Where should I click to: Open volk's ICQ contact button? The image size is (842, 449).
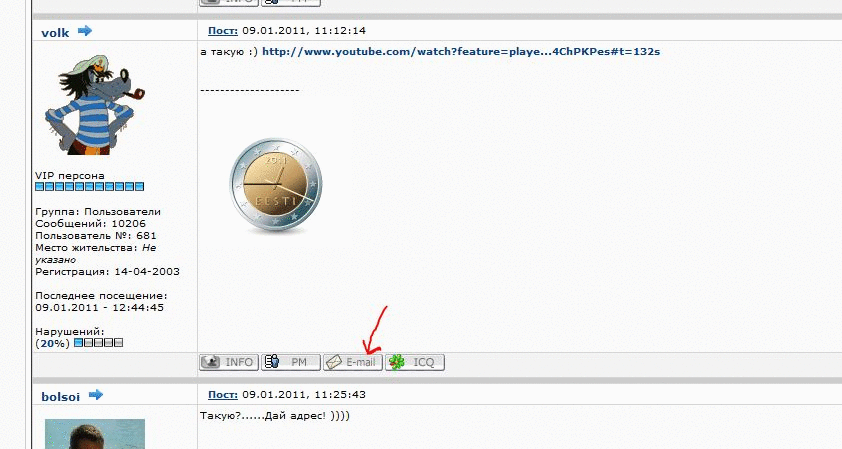(415, 362)
